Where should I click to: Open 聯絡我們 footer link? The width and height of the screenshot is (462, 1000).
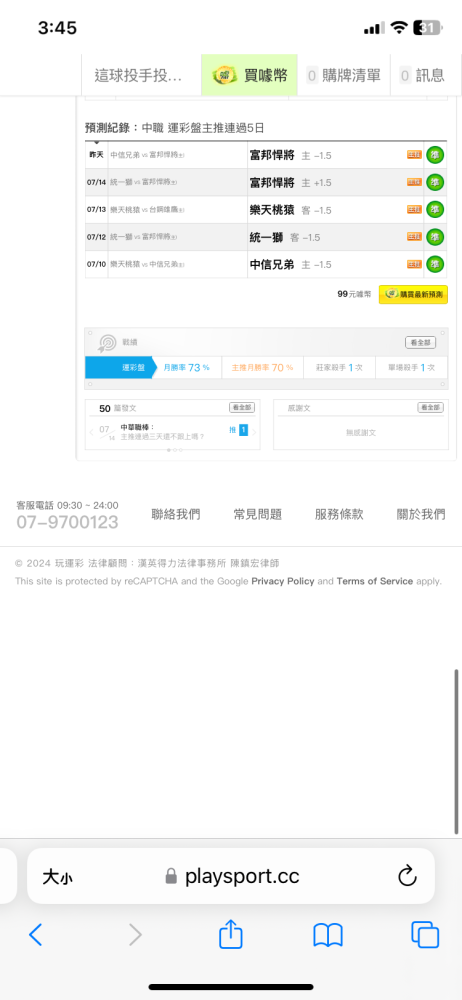point(175,515)
